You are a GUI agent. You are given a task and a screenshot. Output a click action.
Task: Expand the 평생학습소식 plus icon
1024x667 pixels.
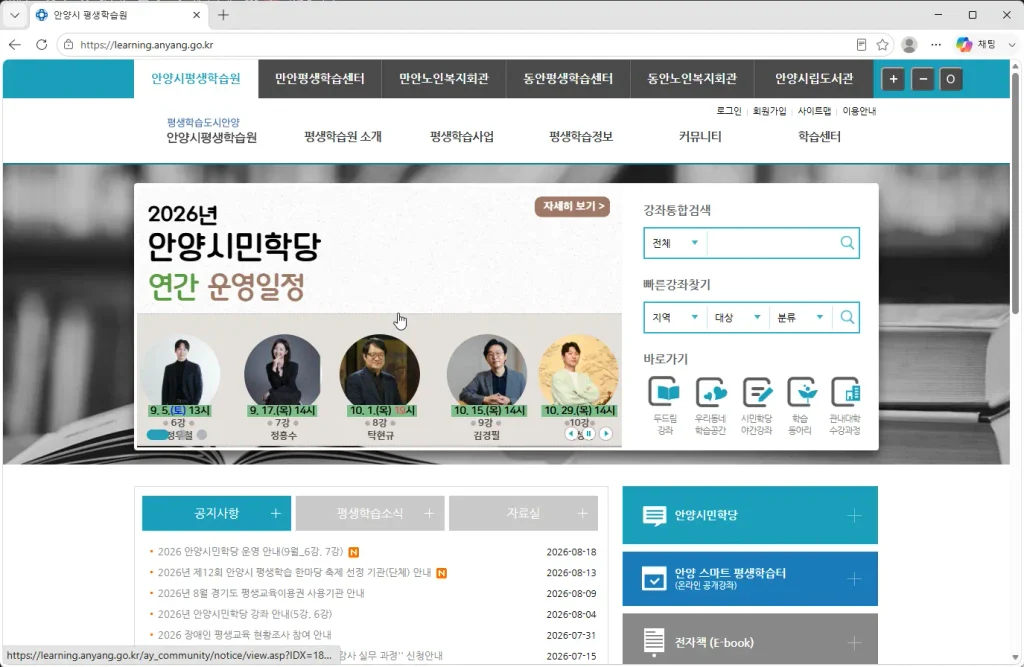pyautogui.click(x=429, y=513)
